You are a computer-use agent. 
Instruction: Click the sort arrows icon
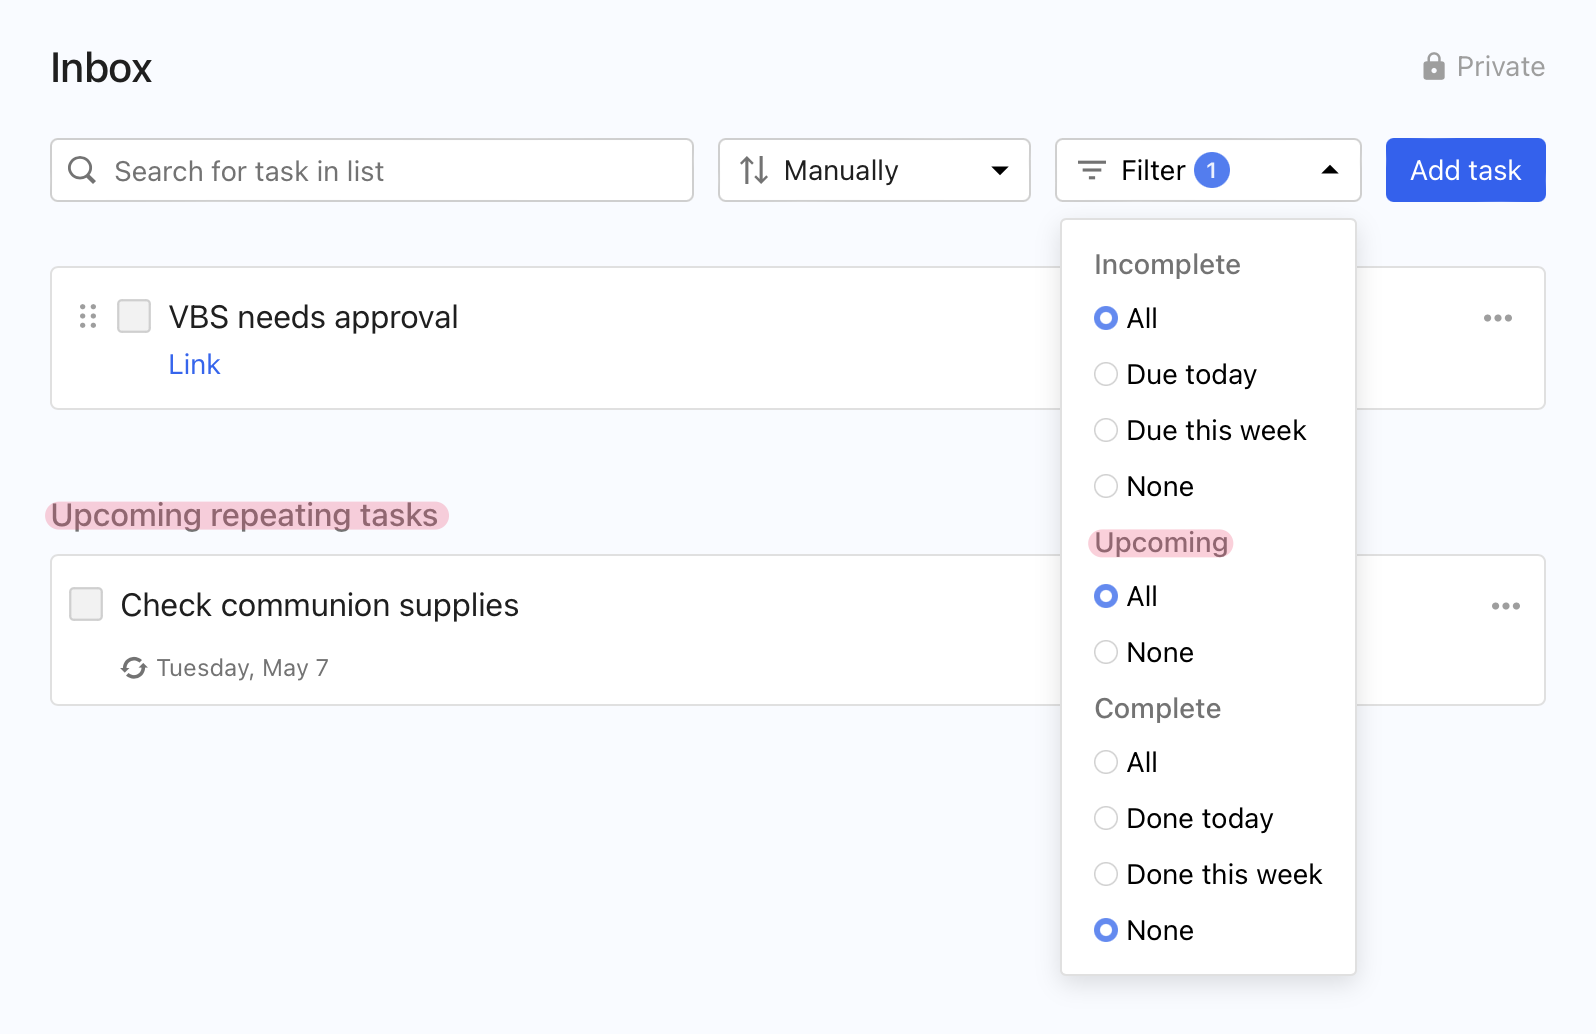754,171
